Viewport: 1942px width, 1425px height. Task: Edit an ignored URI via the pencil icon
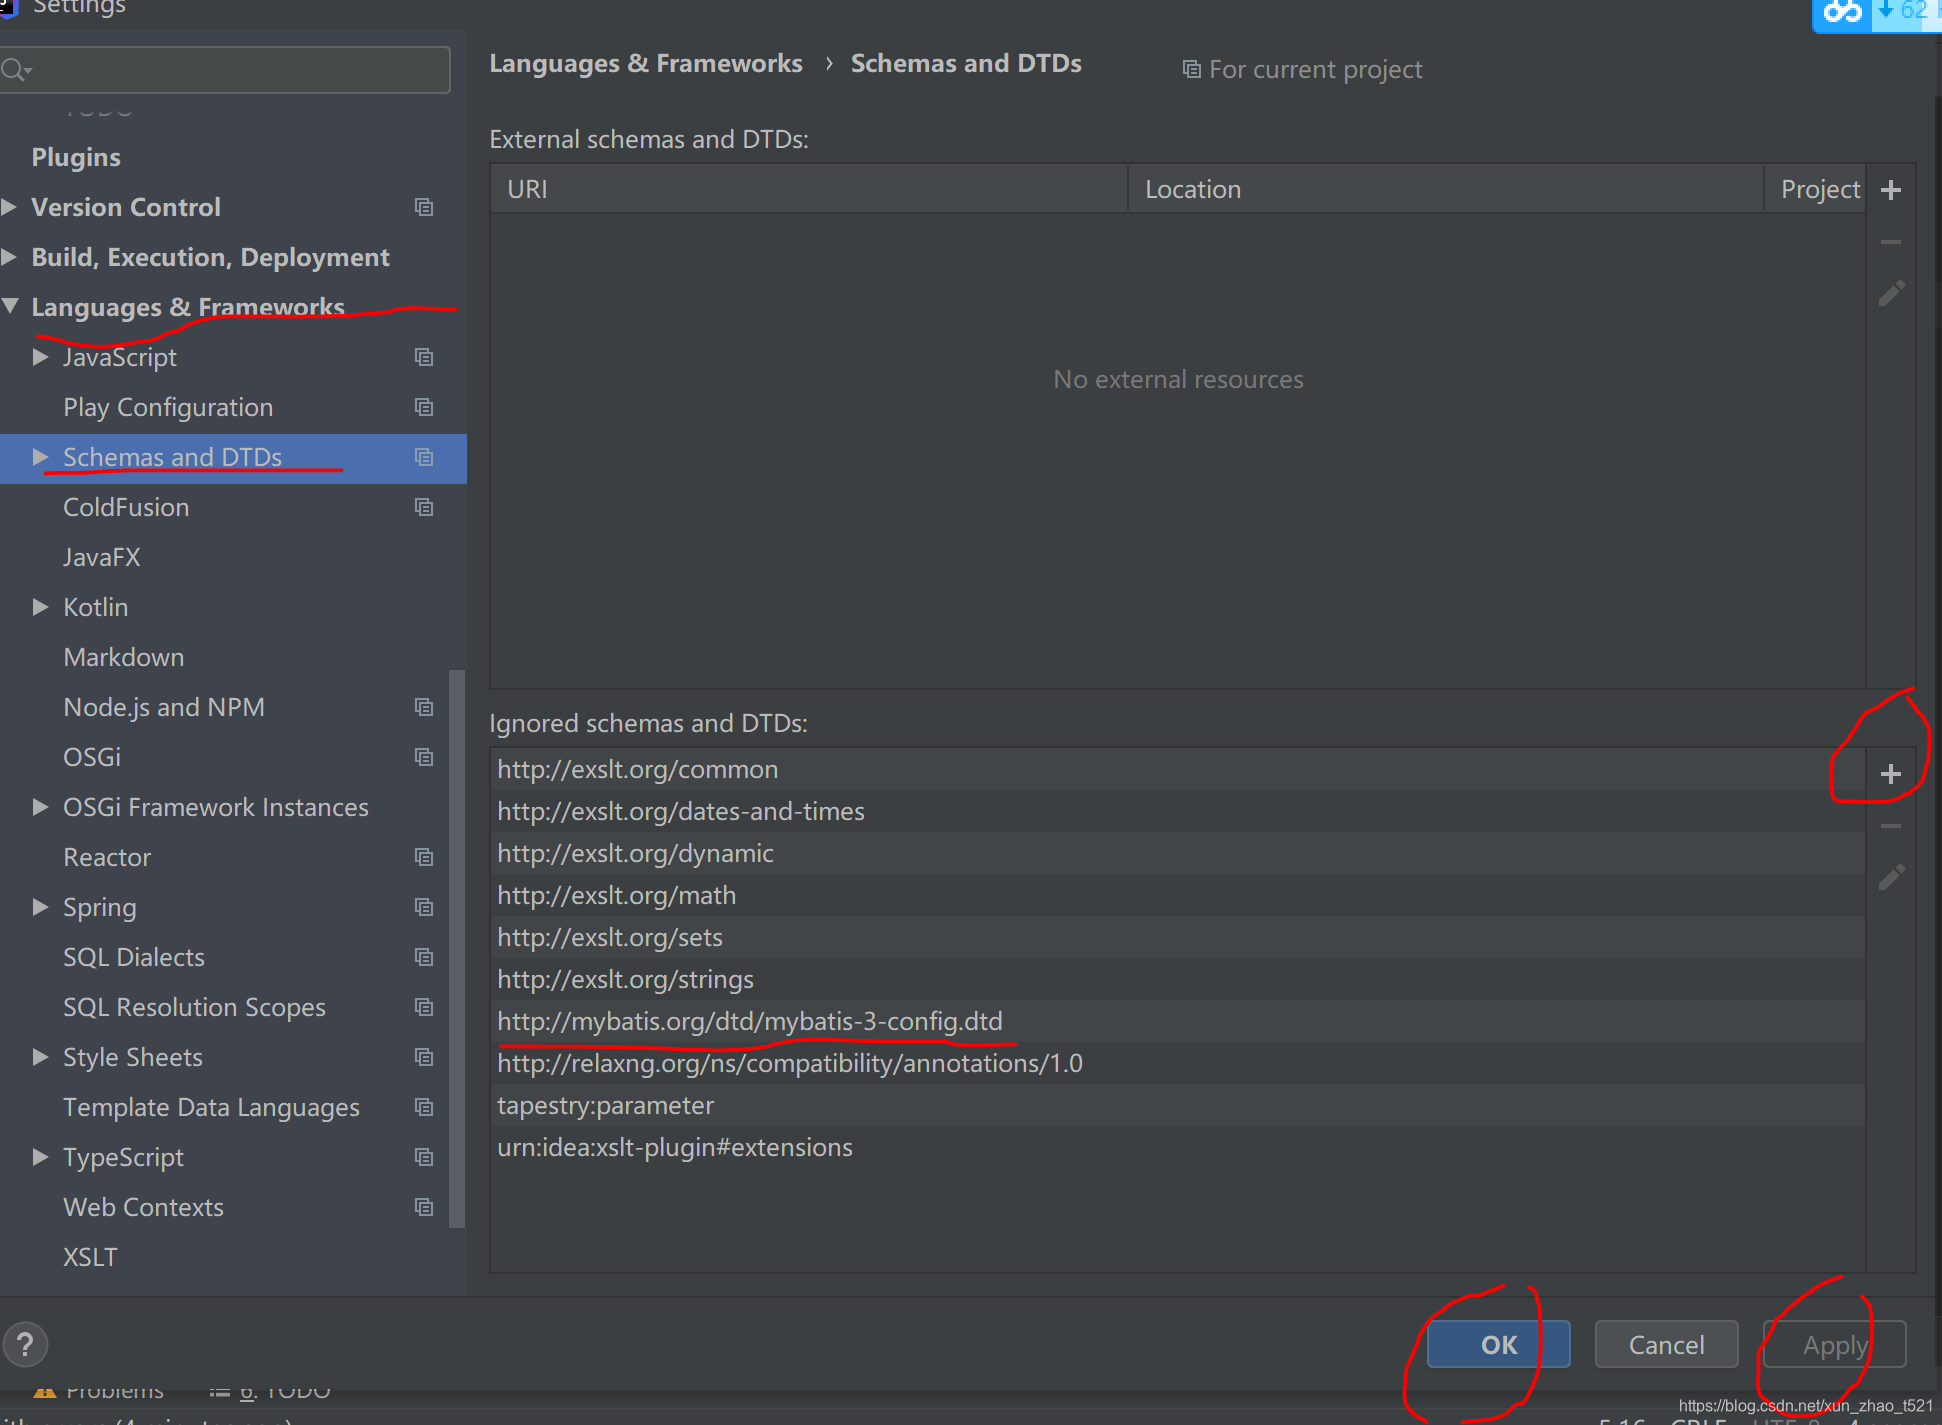click(x=1891, y=877)
